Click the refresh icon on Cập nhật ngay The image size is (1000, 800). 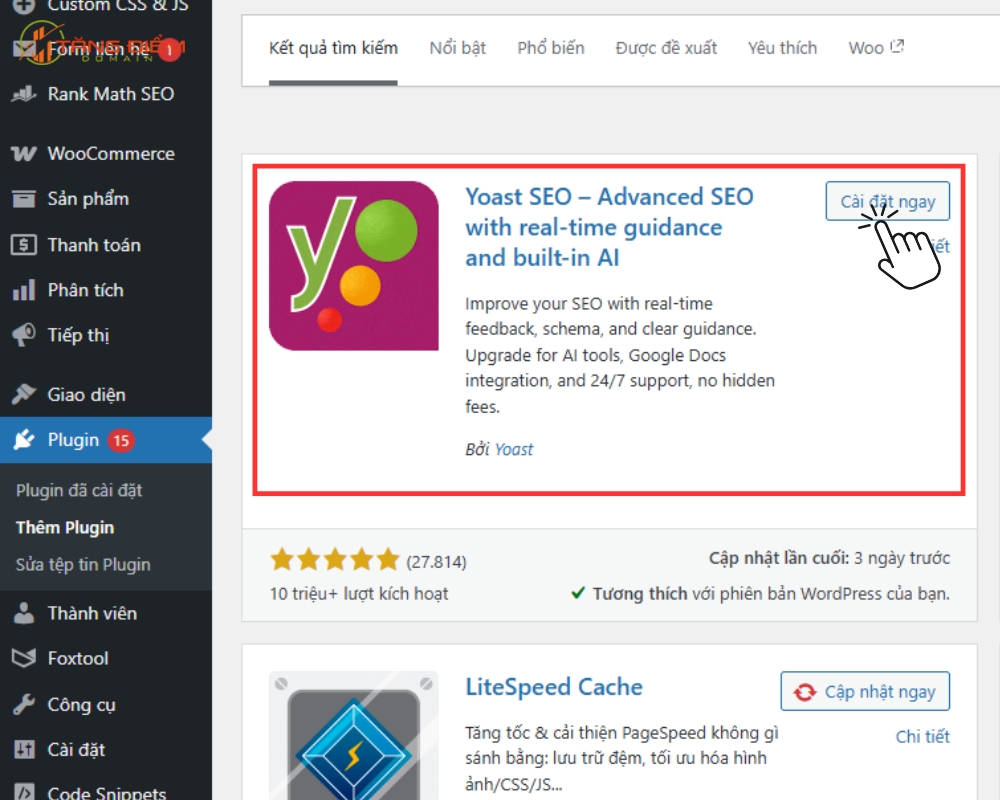coord(805,692)
